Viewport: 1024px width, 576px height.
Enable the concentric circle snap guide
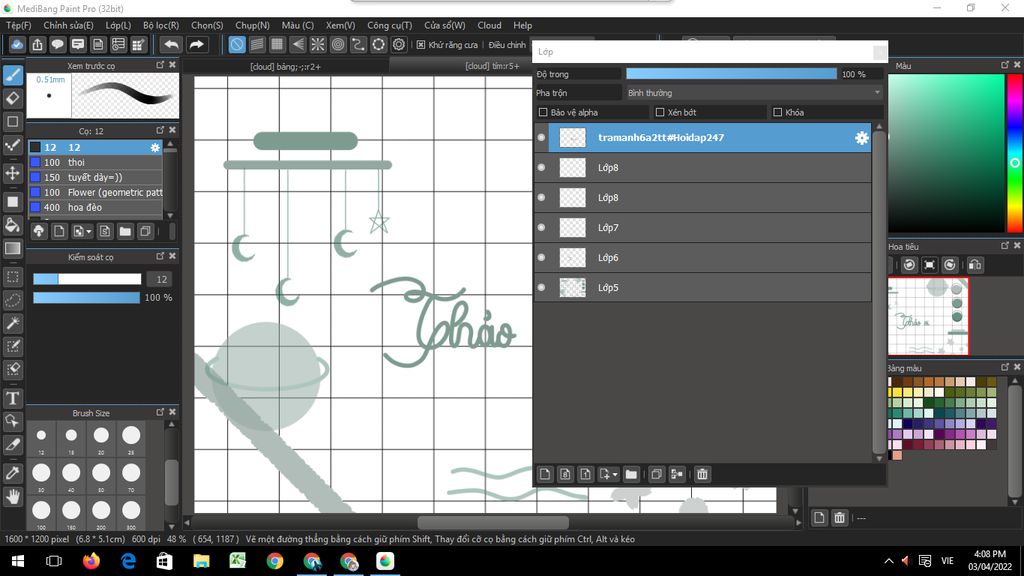coord(338,44)
